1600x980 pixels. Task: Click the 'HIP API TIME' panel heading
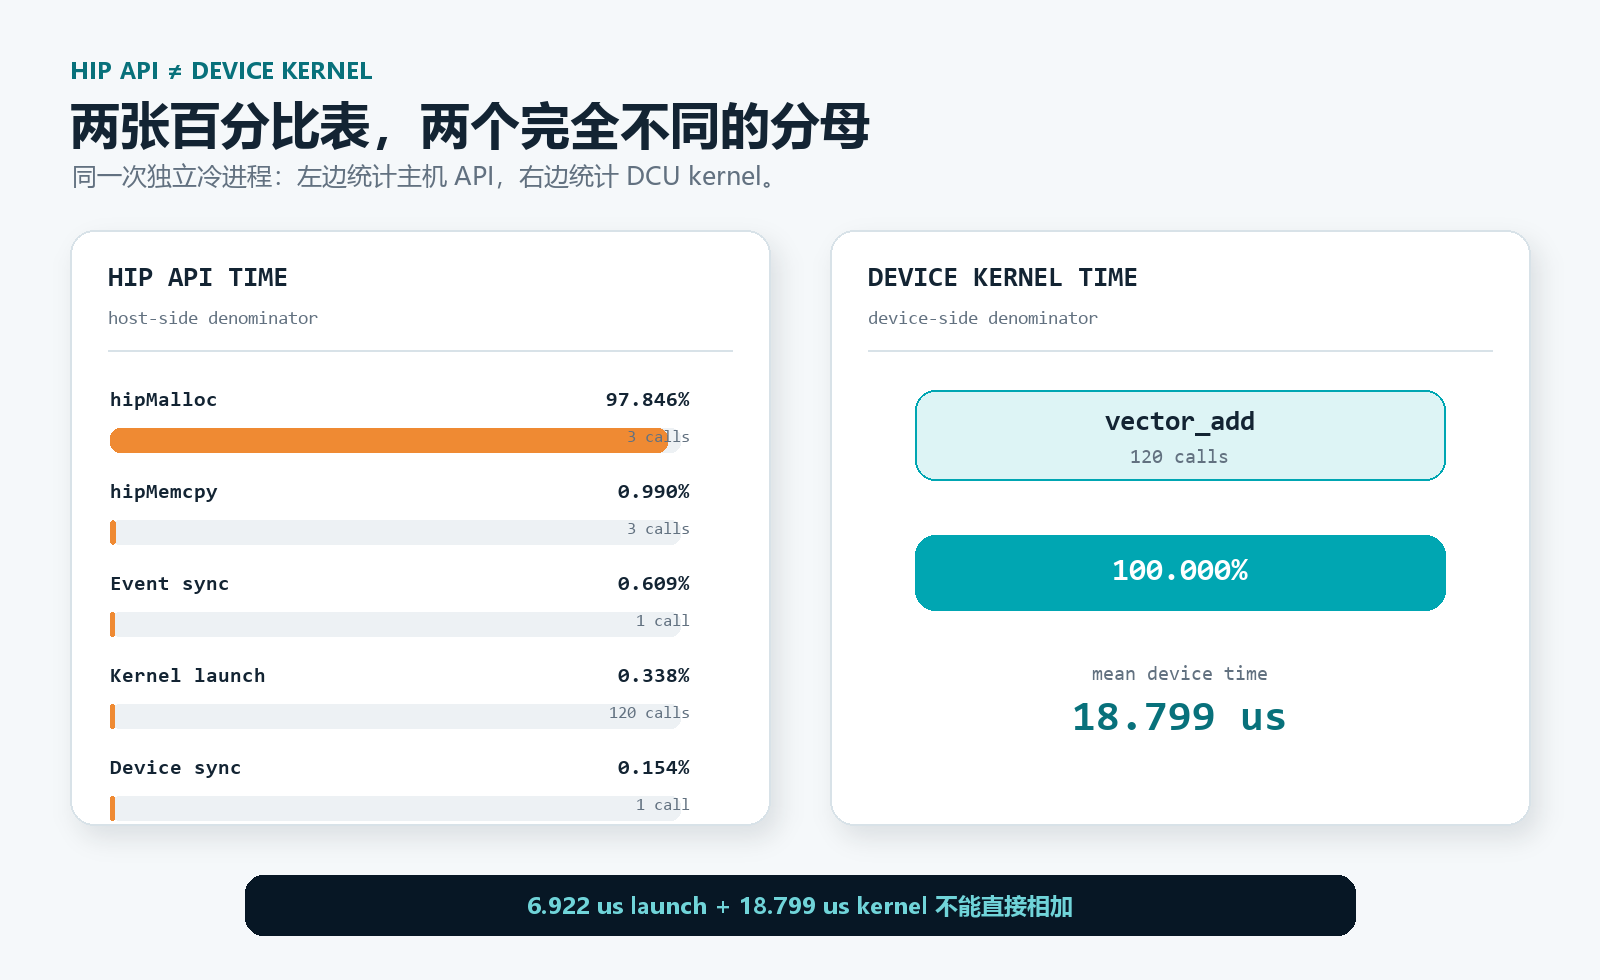pyautogui.click(x=198, y=277)
